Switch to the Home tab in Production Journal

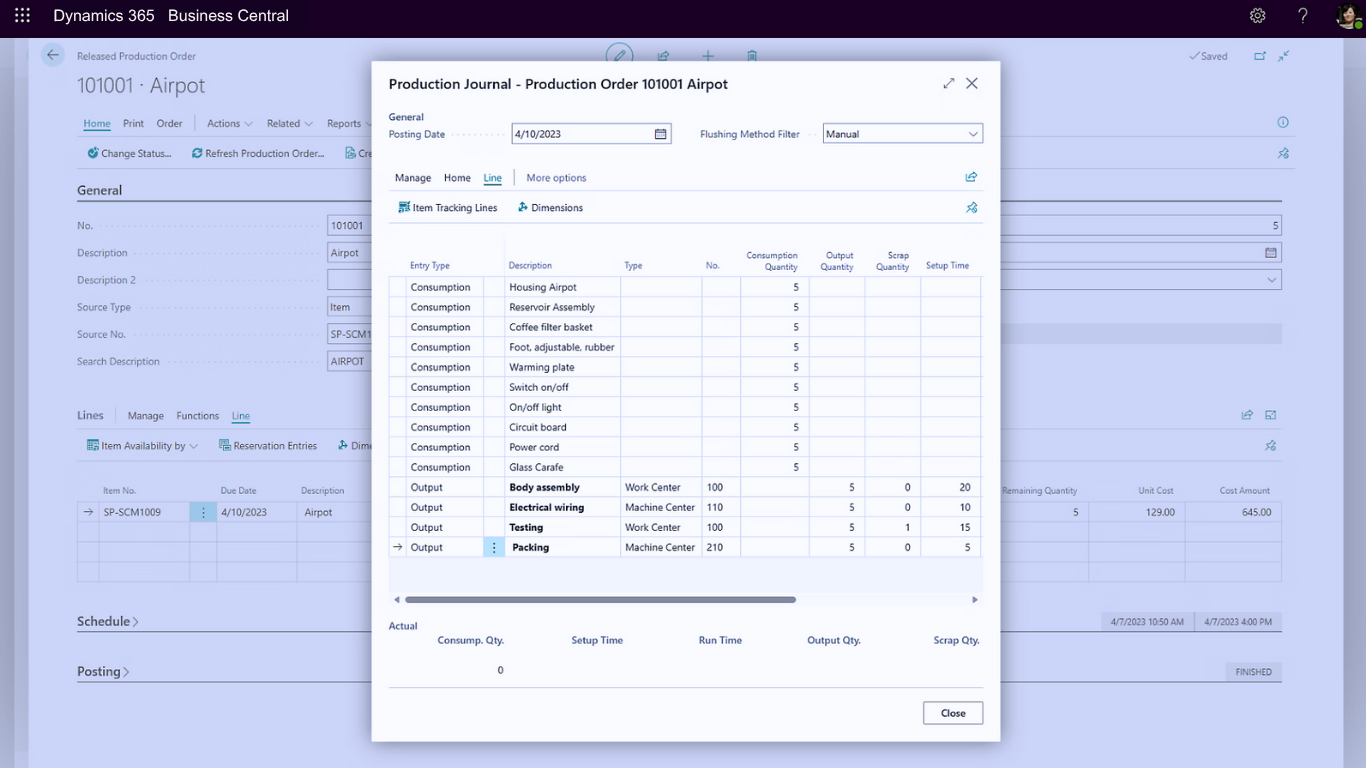click(x=457, y=177)
